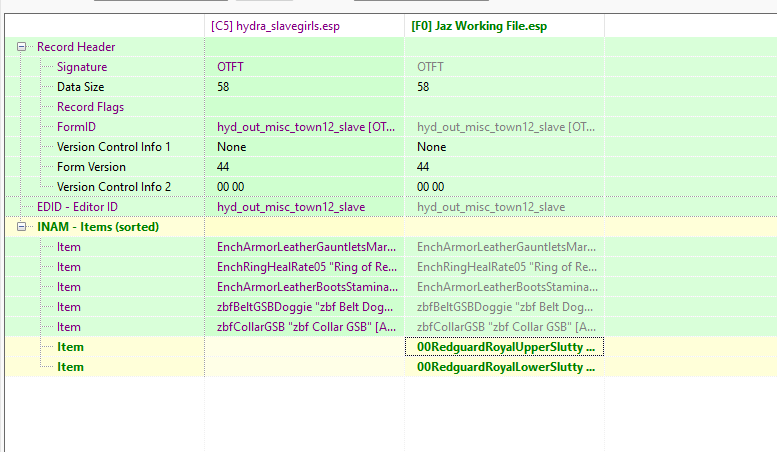Click OTFT signature in hydra_slavegirls column
This screenshot has width=777, height=452.
coord(230,67)
